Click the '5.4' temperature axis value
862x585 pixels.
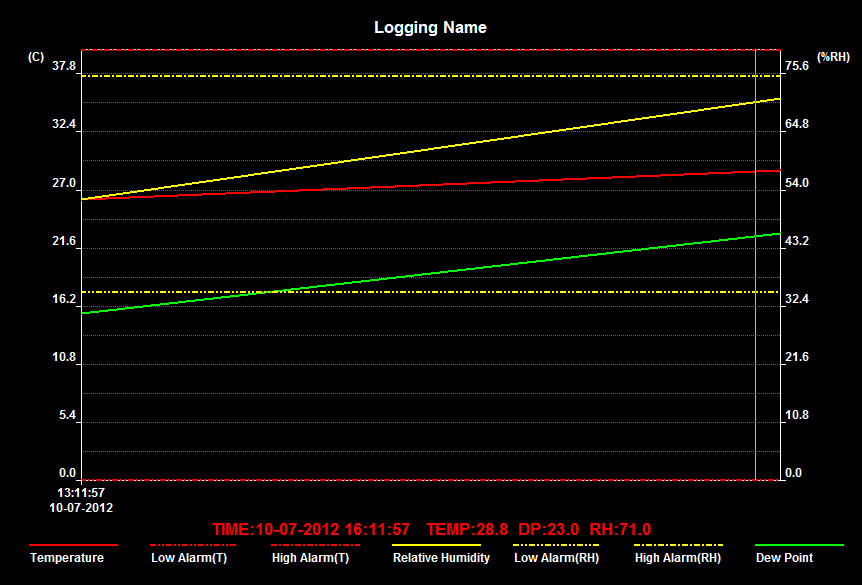(x=67, y=415)
